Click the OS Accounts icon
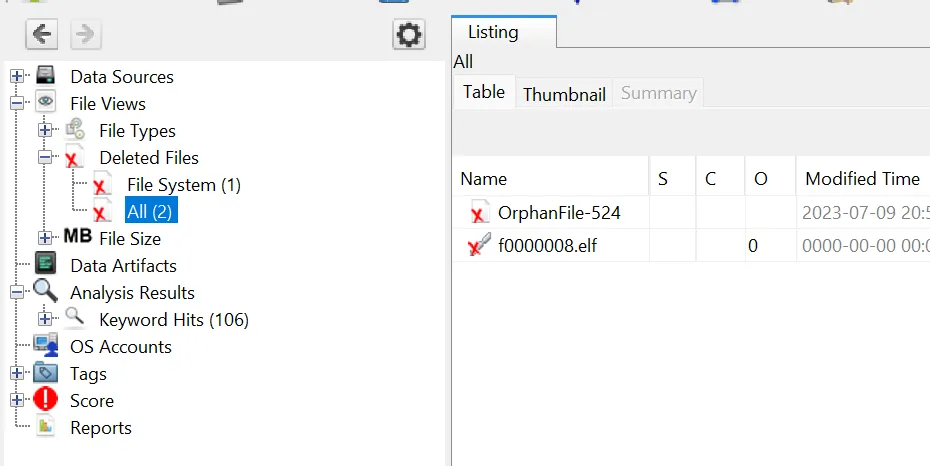Image resolution: width=930 pixels, height=466 pixels. coord(46,347)
